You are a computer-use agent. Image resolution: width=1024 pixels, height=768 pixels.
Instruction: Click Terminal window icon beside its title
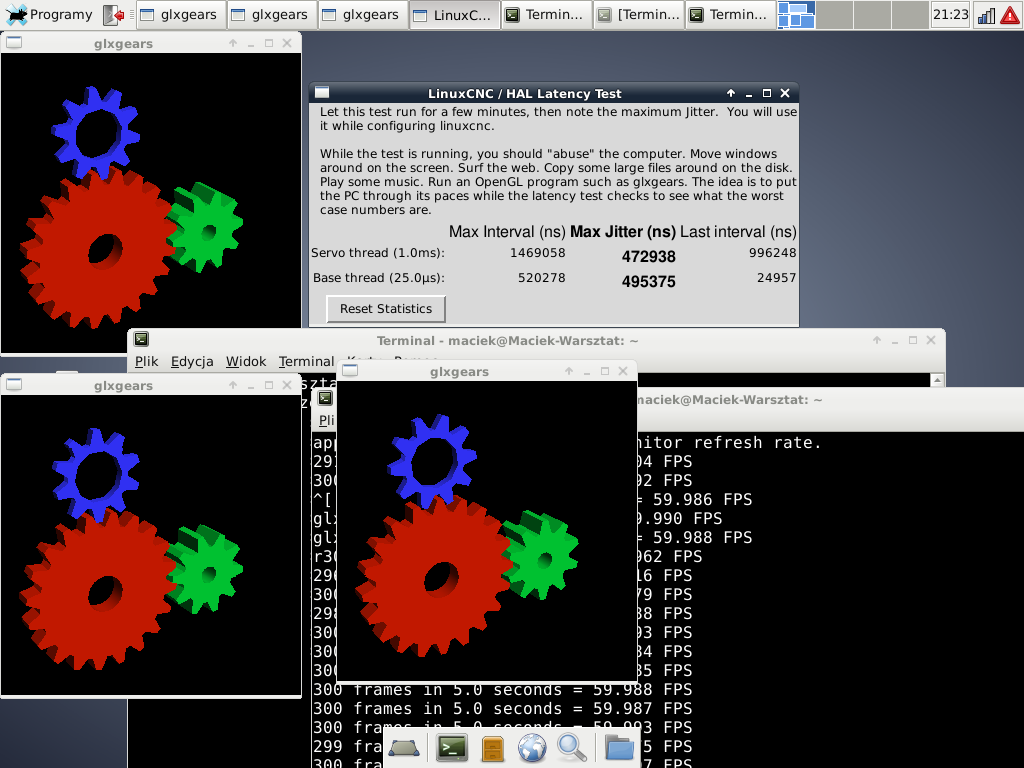(141, 339)
